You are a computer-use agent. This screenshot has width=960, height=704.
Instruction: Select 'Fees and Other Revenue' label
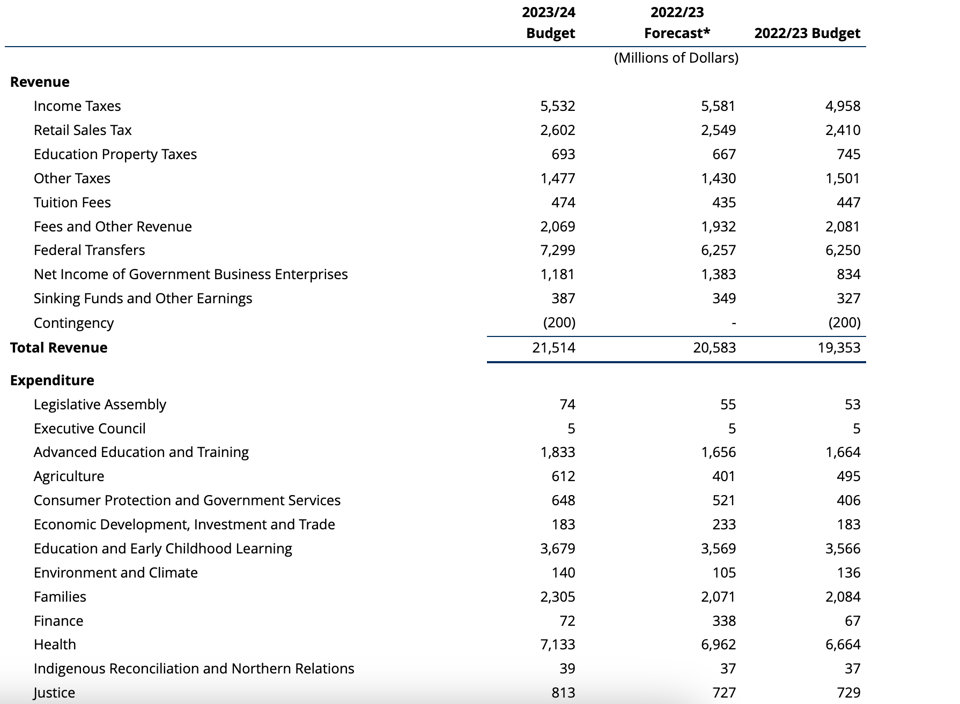113,227
